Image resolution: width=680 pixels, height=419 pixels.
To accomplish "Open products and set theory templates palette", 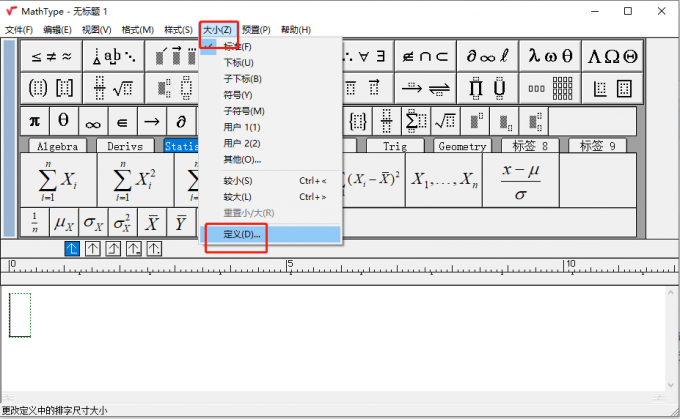I will coord(487,88).
